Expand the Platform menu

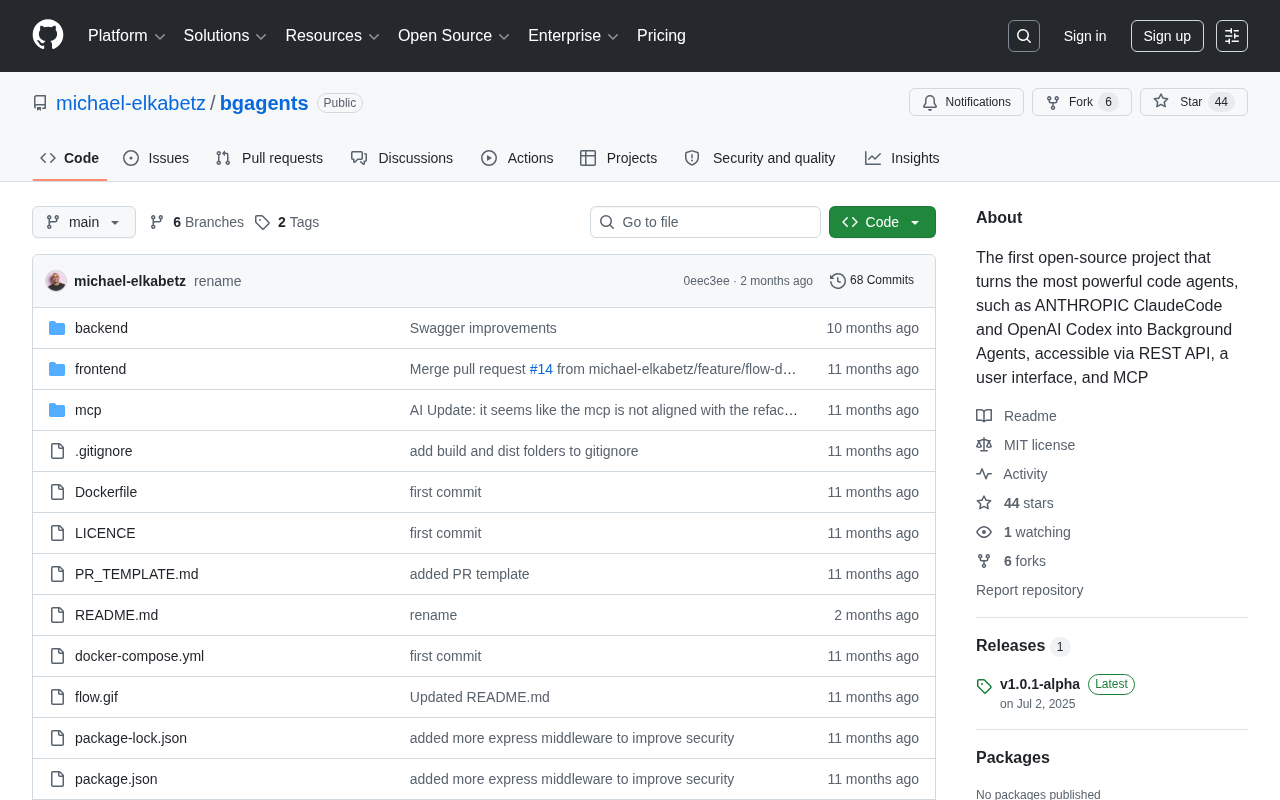(x=127, y=36)
